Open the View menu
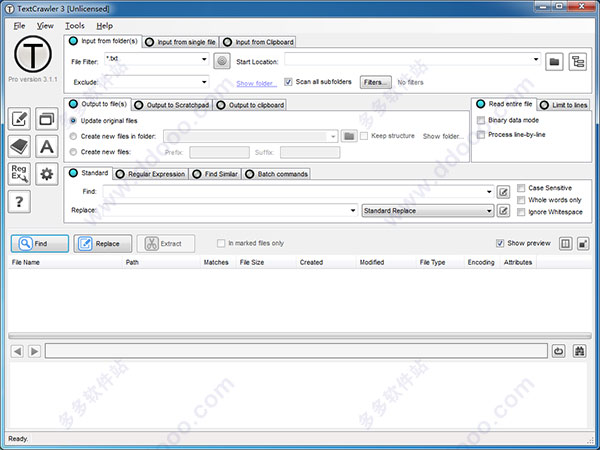This screenshot has width=600, height=450. click(x=45, y=26)
